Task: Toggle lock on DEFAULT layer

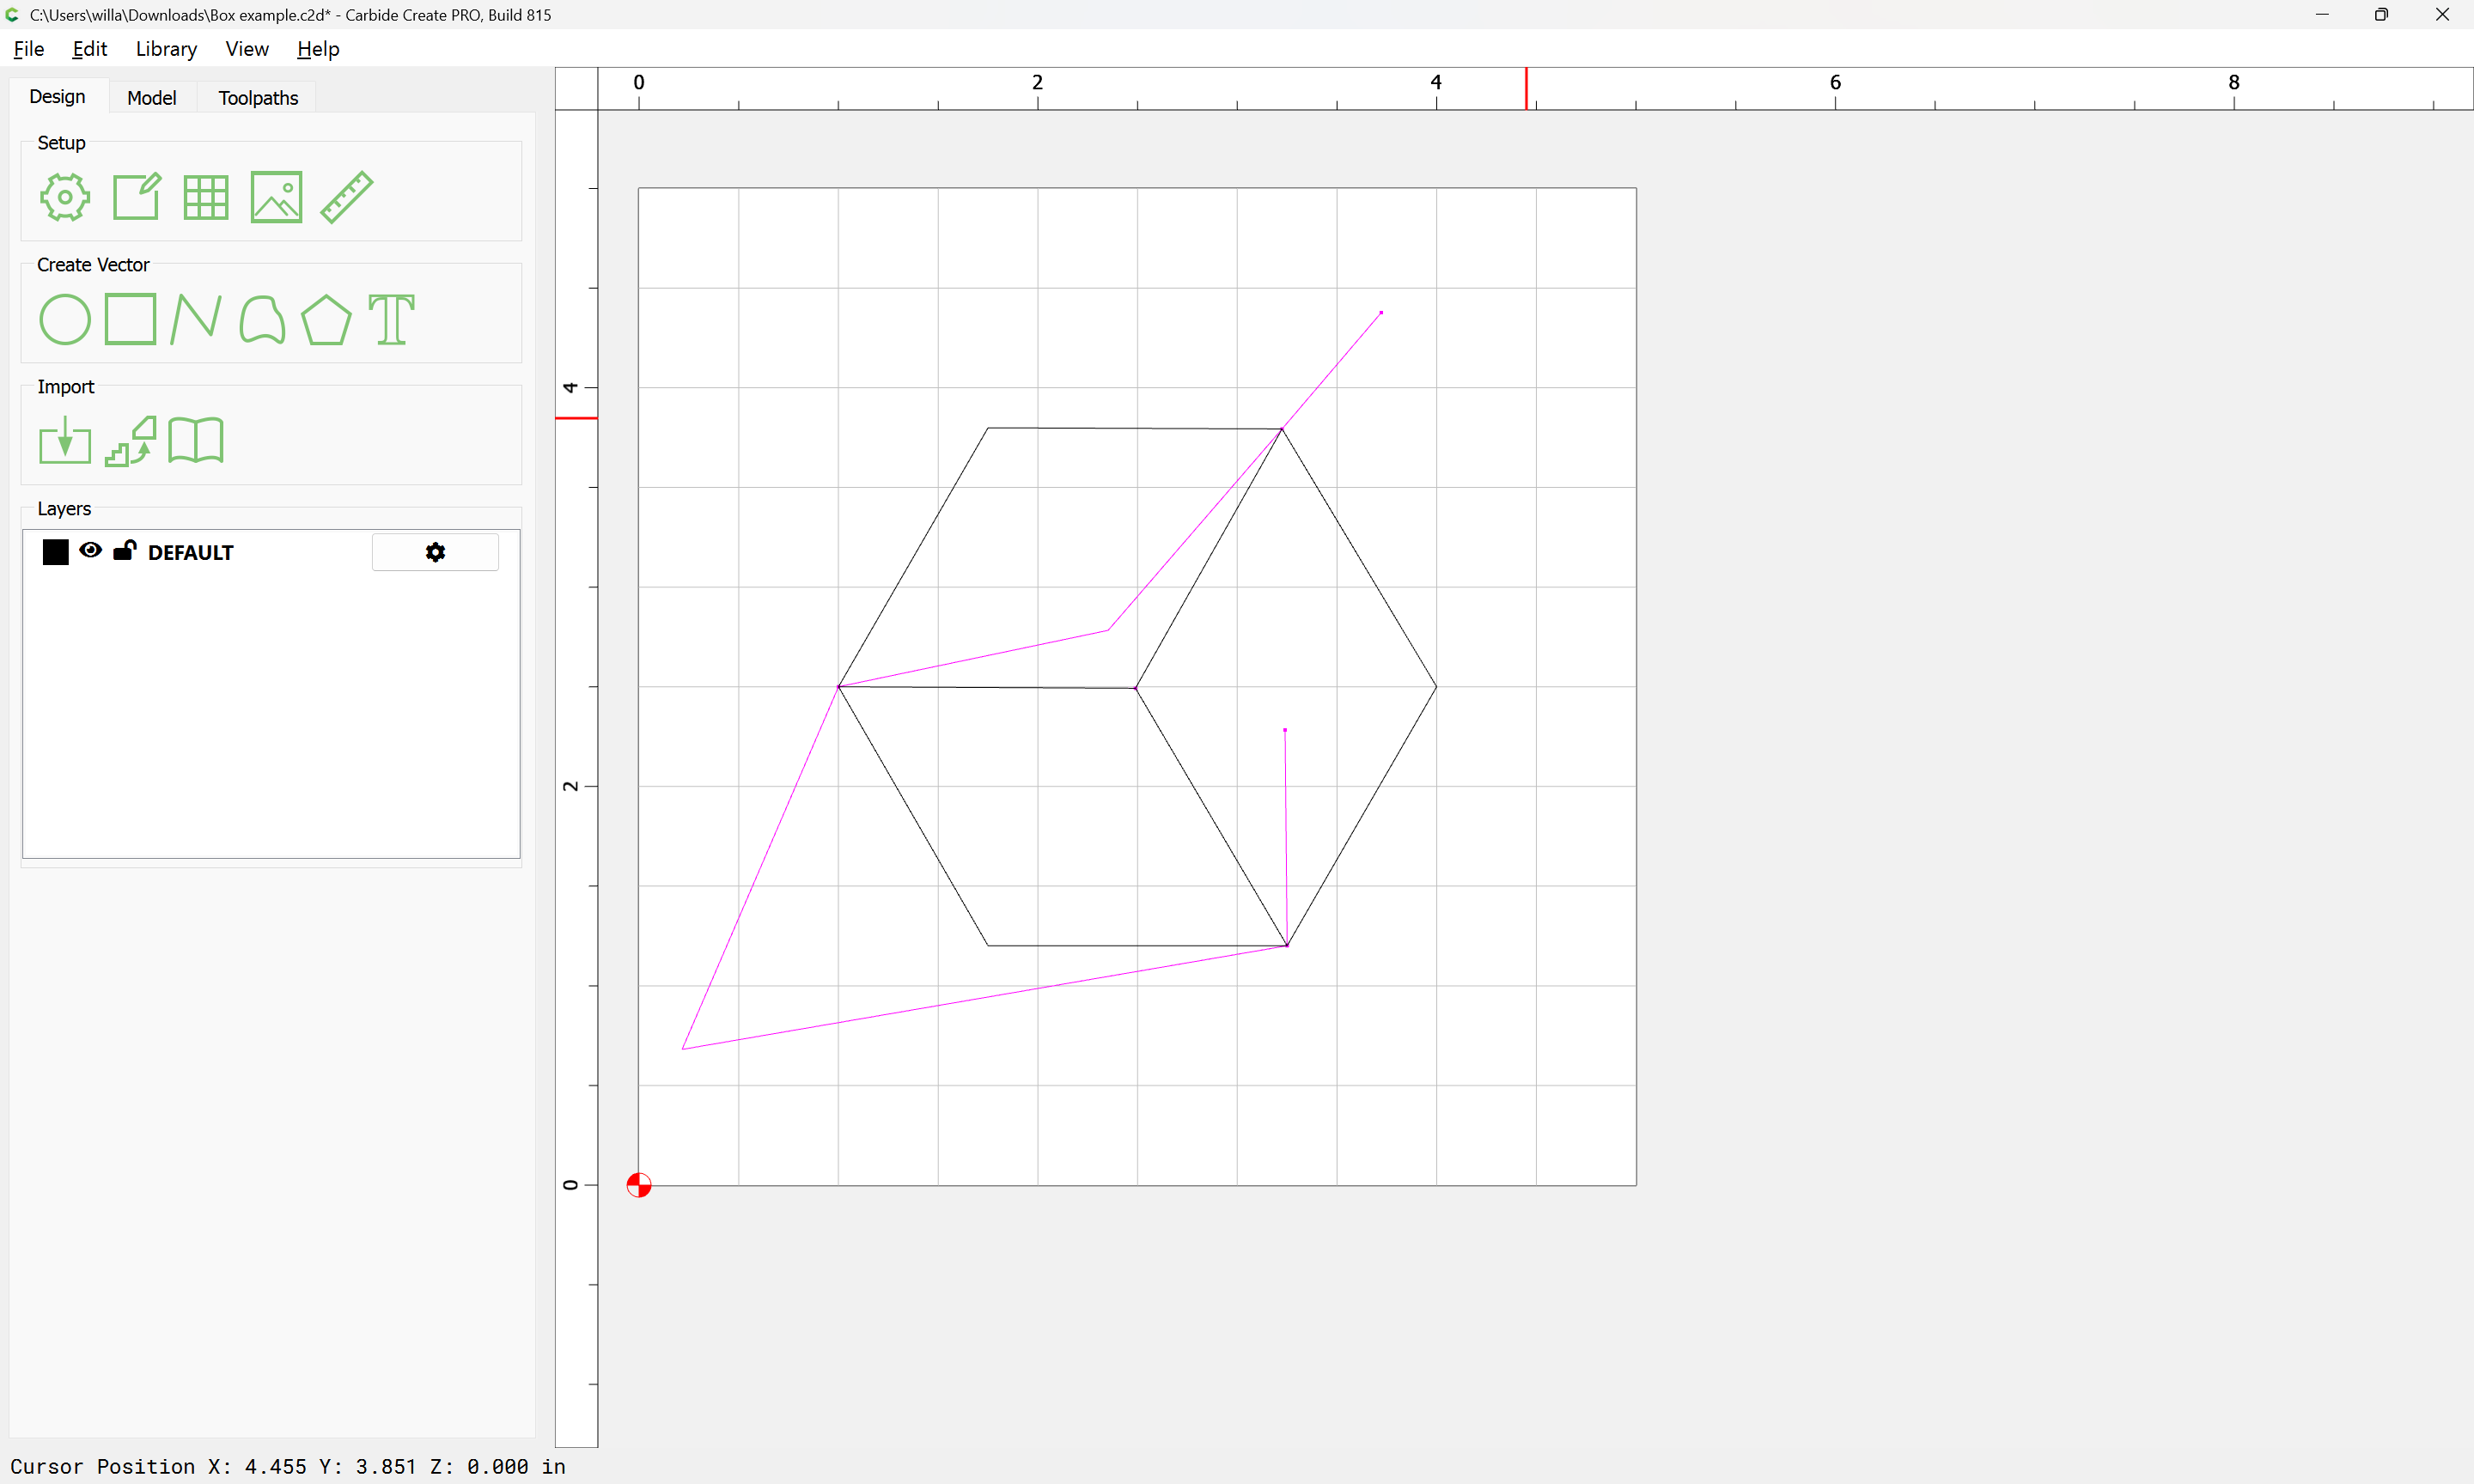Action: click(124, 550)
